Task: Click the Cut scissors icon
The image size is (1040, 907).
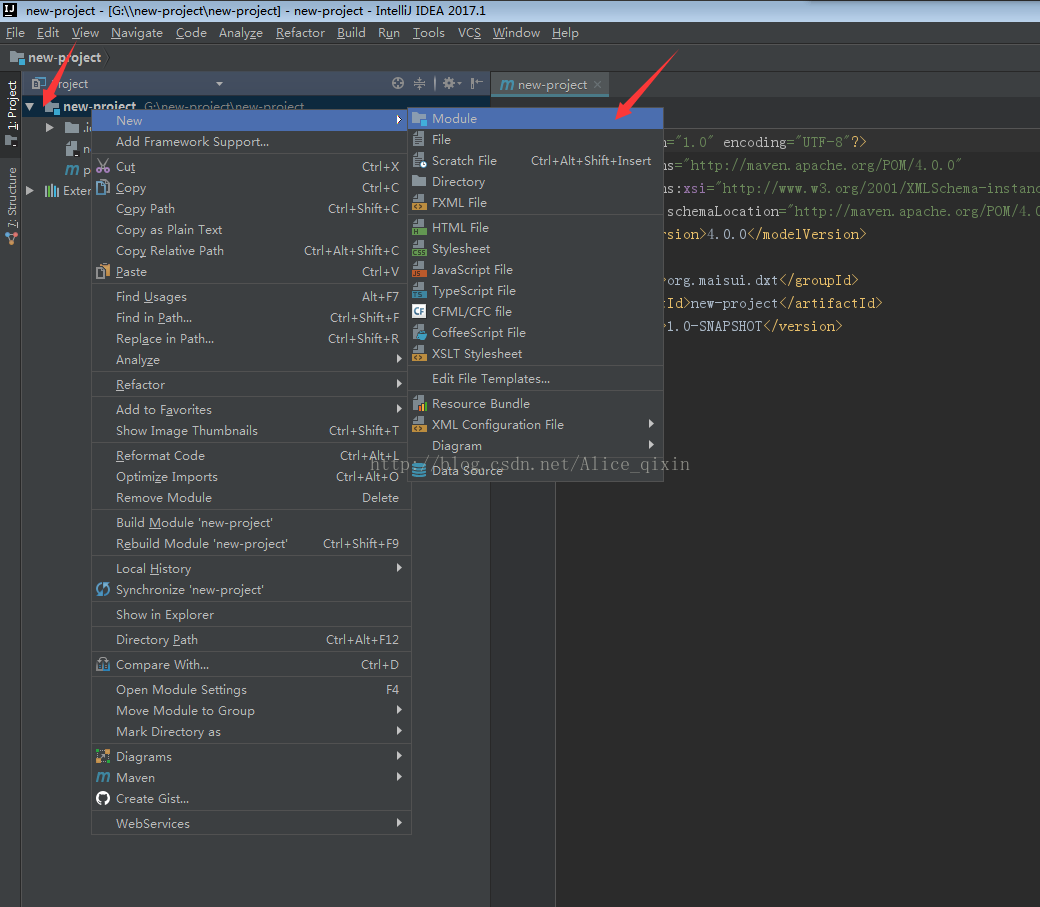Action: 103,166
